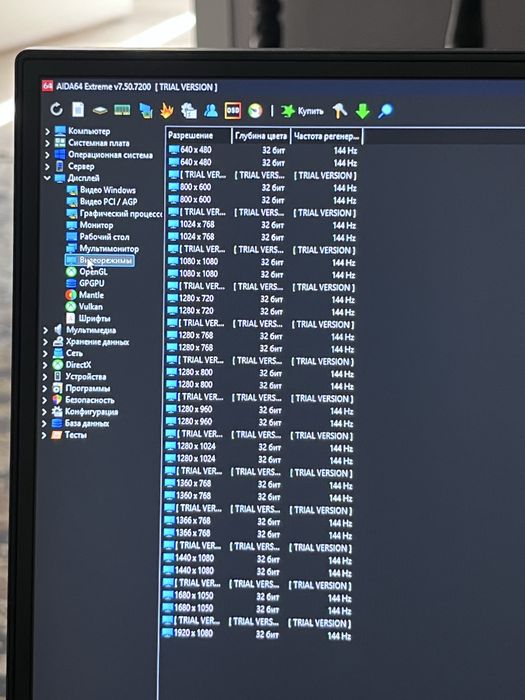Expand the Сеть tree node
This screenshot has height=700, width=525.
click(x=45, y=354)
